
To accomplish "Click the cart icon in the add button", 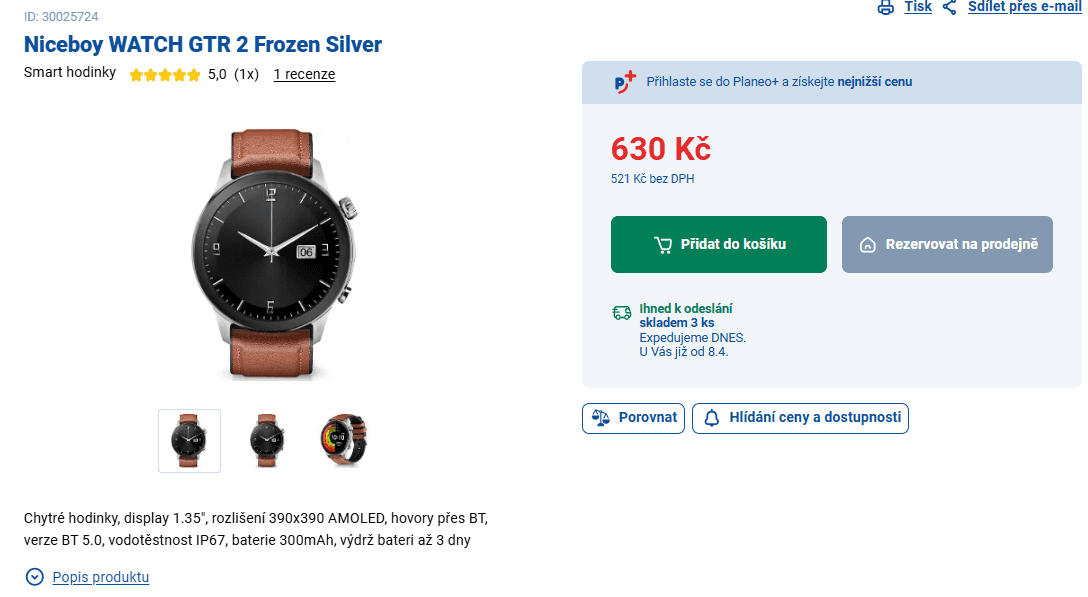I will (x=663, y=245).
